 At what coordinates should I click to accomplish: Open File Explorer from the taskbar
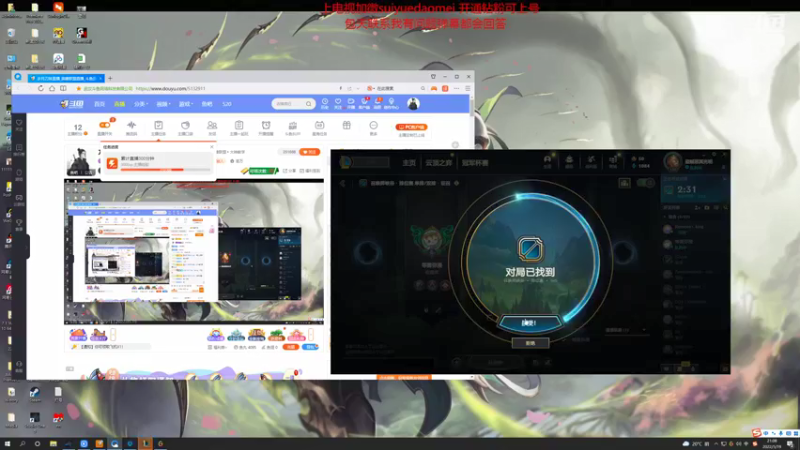point(53,444)
